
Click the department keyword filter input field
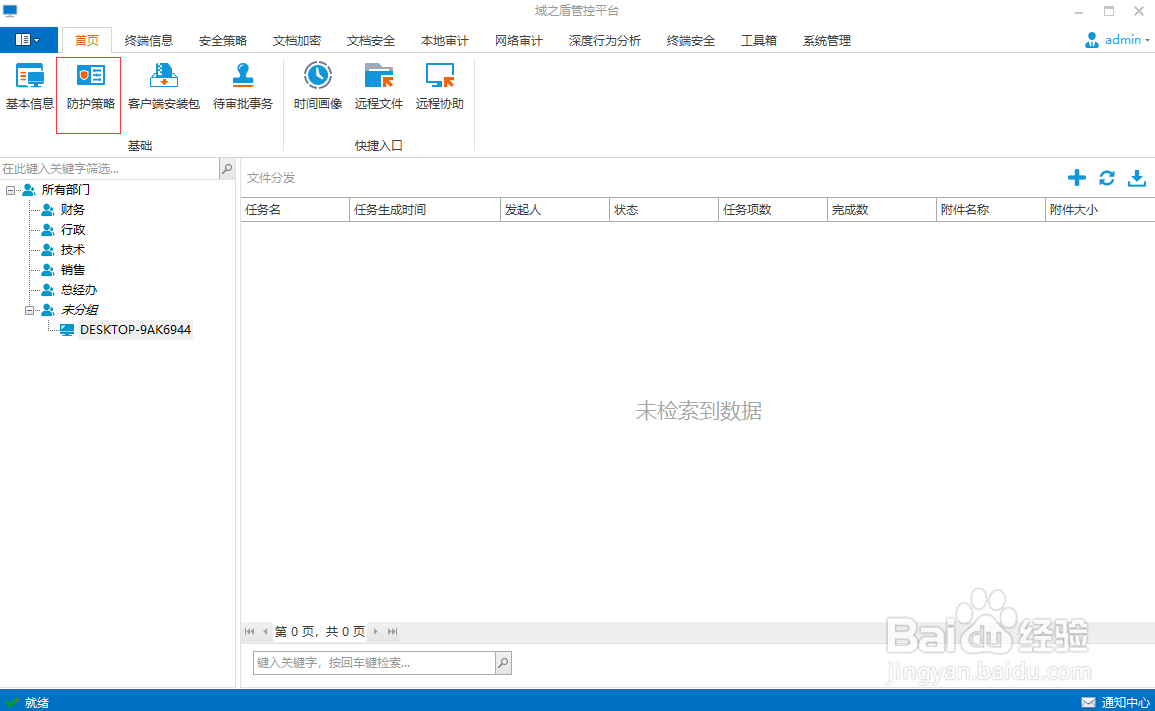(x=110, y=168)
